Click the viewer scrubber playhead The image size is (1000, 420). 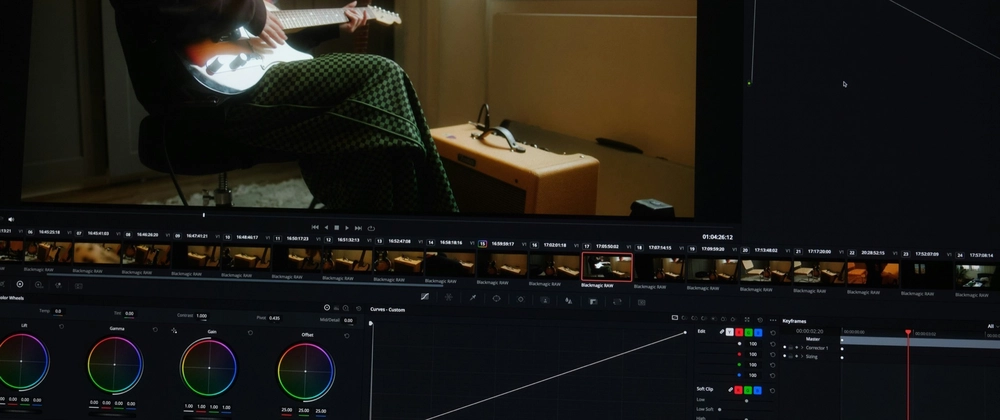203,215
